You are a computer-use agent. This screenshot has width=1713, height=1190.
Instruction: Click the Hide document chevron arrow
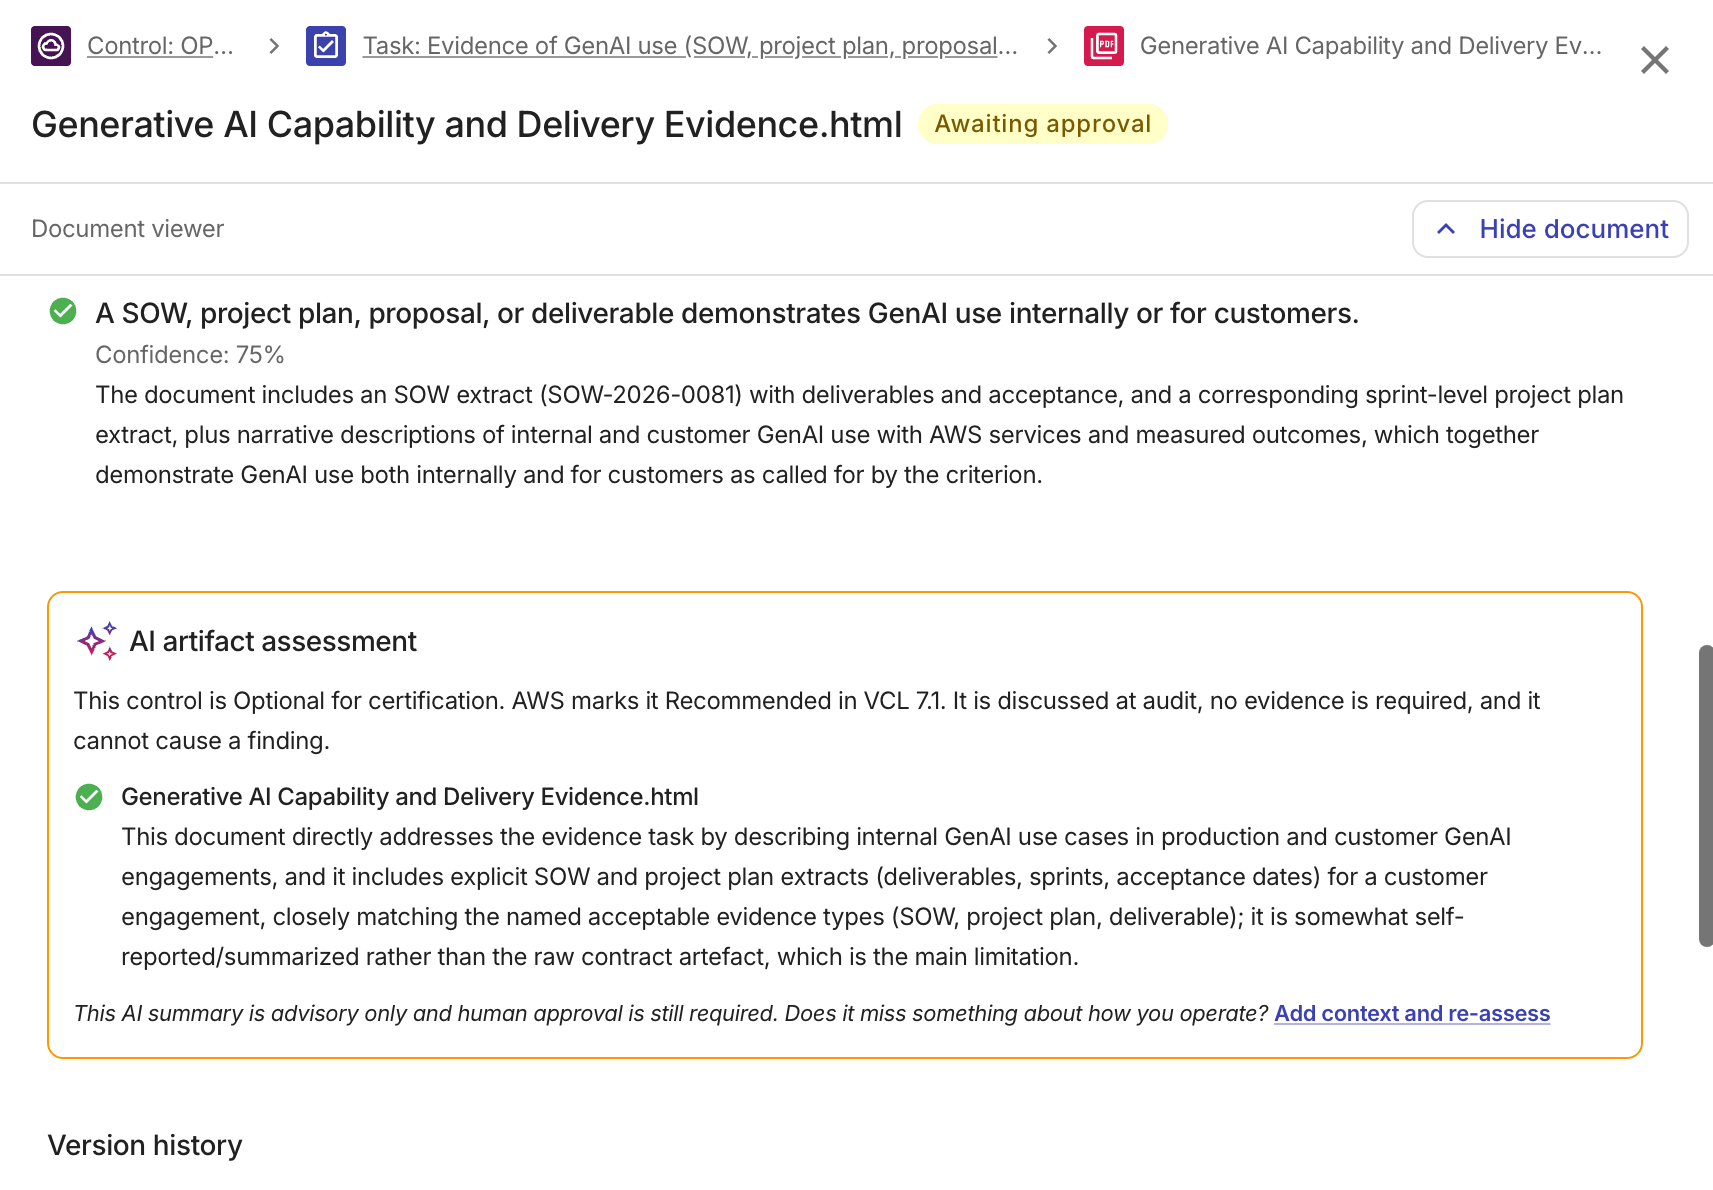pos(1446,229)
